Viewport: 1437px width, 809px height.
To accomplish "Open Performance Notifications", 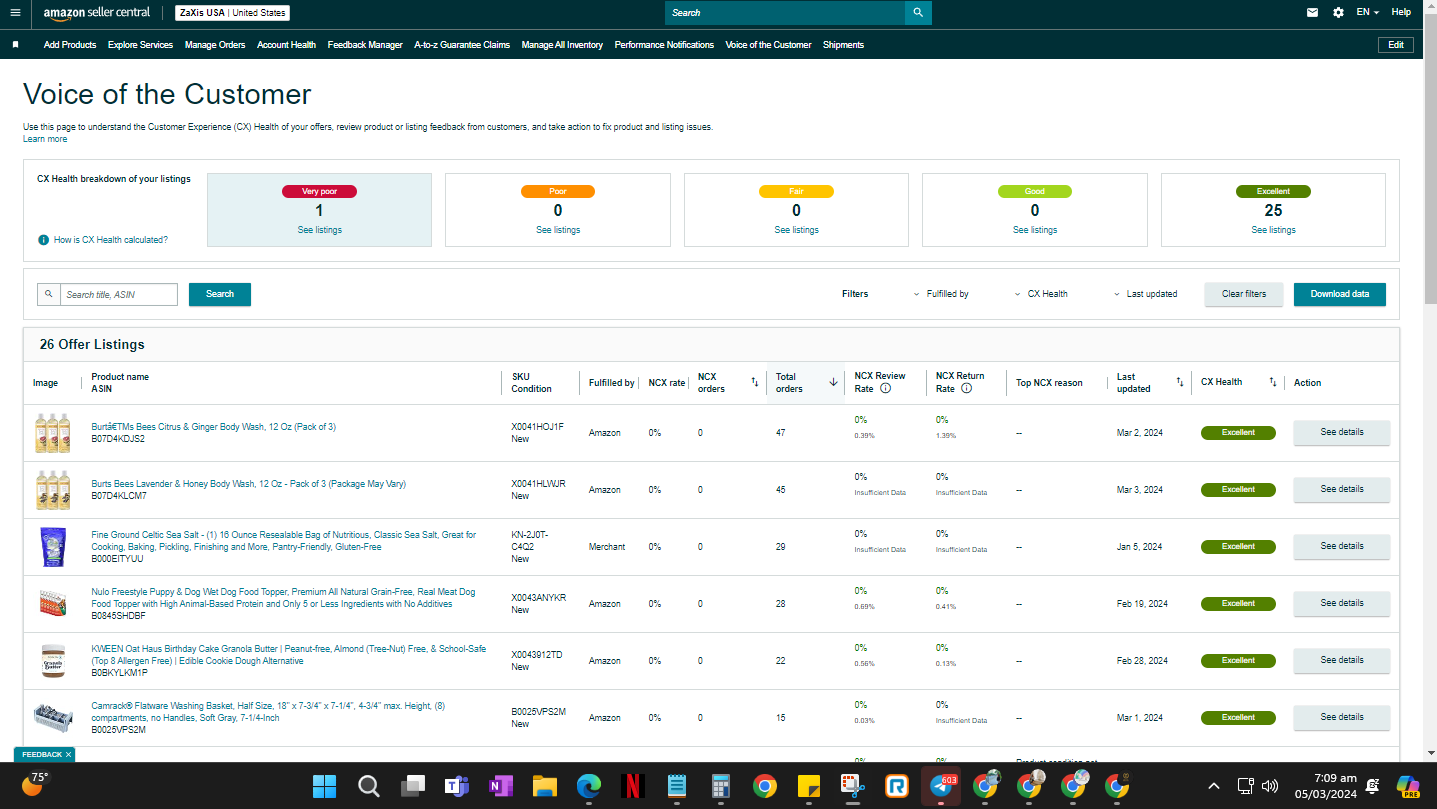I will (x=664, y=45).
